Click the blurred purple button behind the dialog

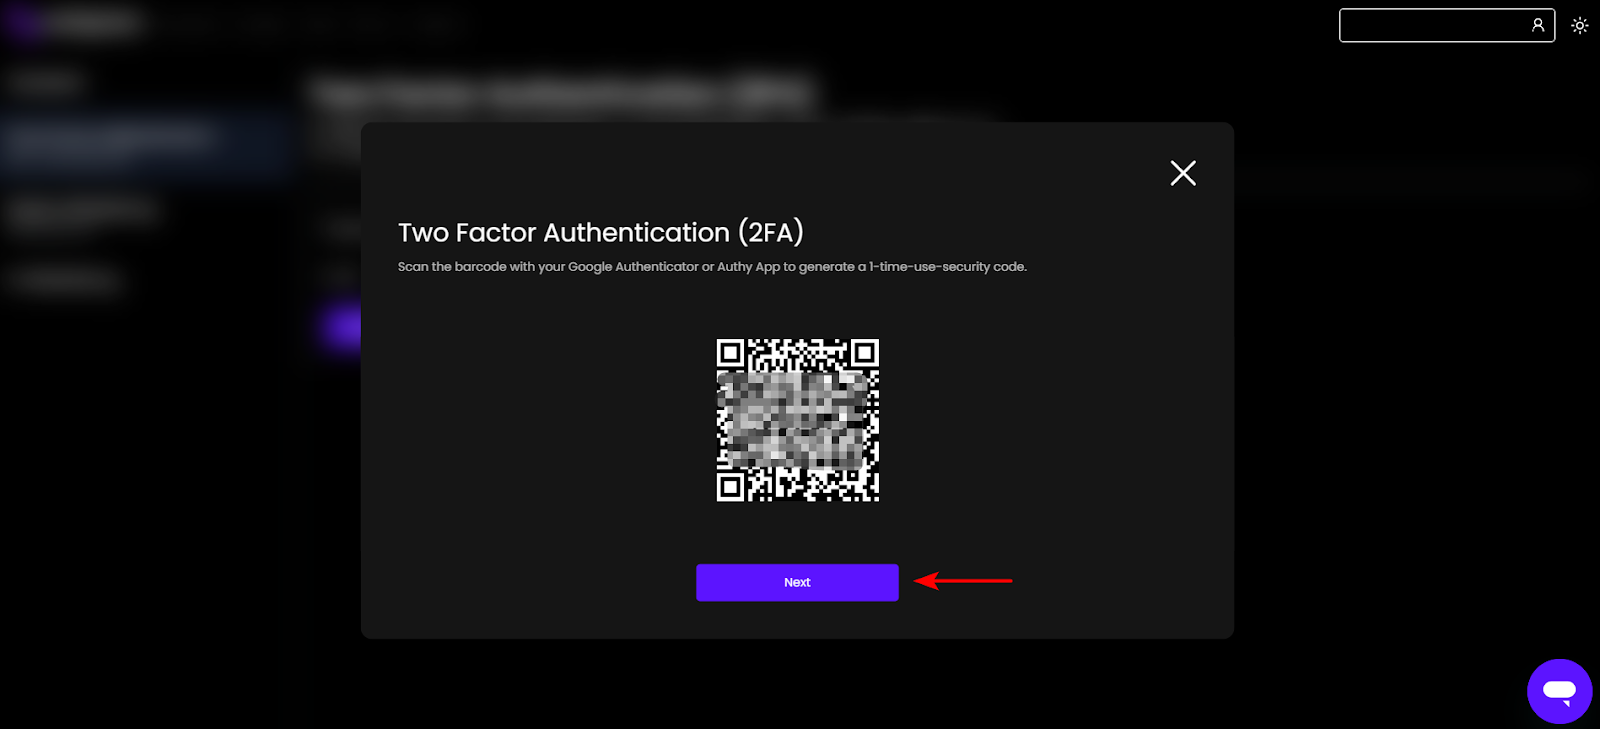point(342,327)
